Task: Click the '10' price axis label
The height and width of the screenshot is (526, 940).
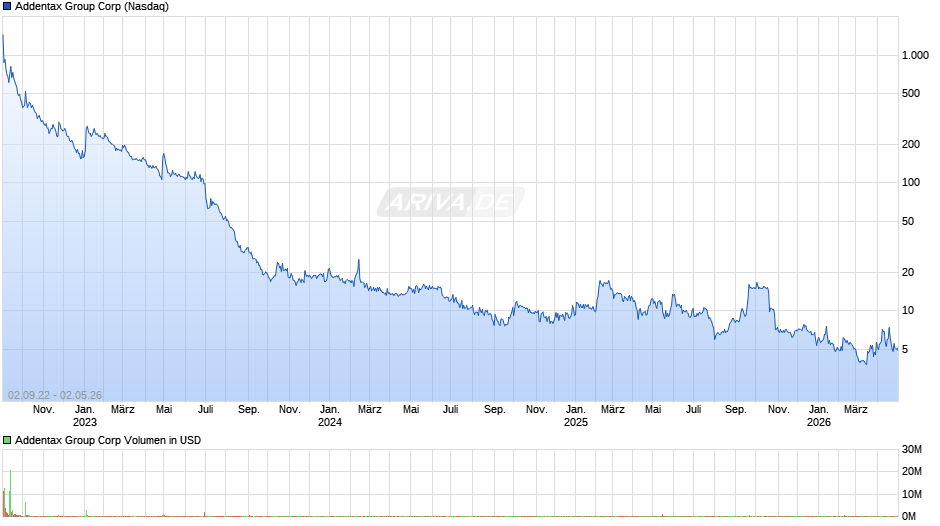Action: click(x=908, y=311)
